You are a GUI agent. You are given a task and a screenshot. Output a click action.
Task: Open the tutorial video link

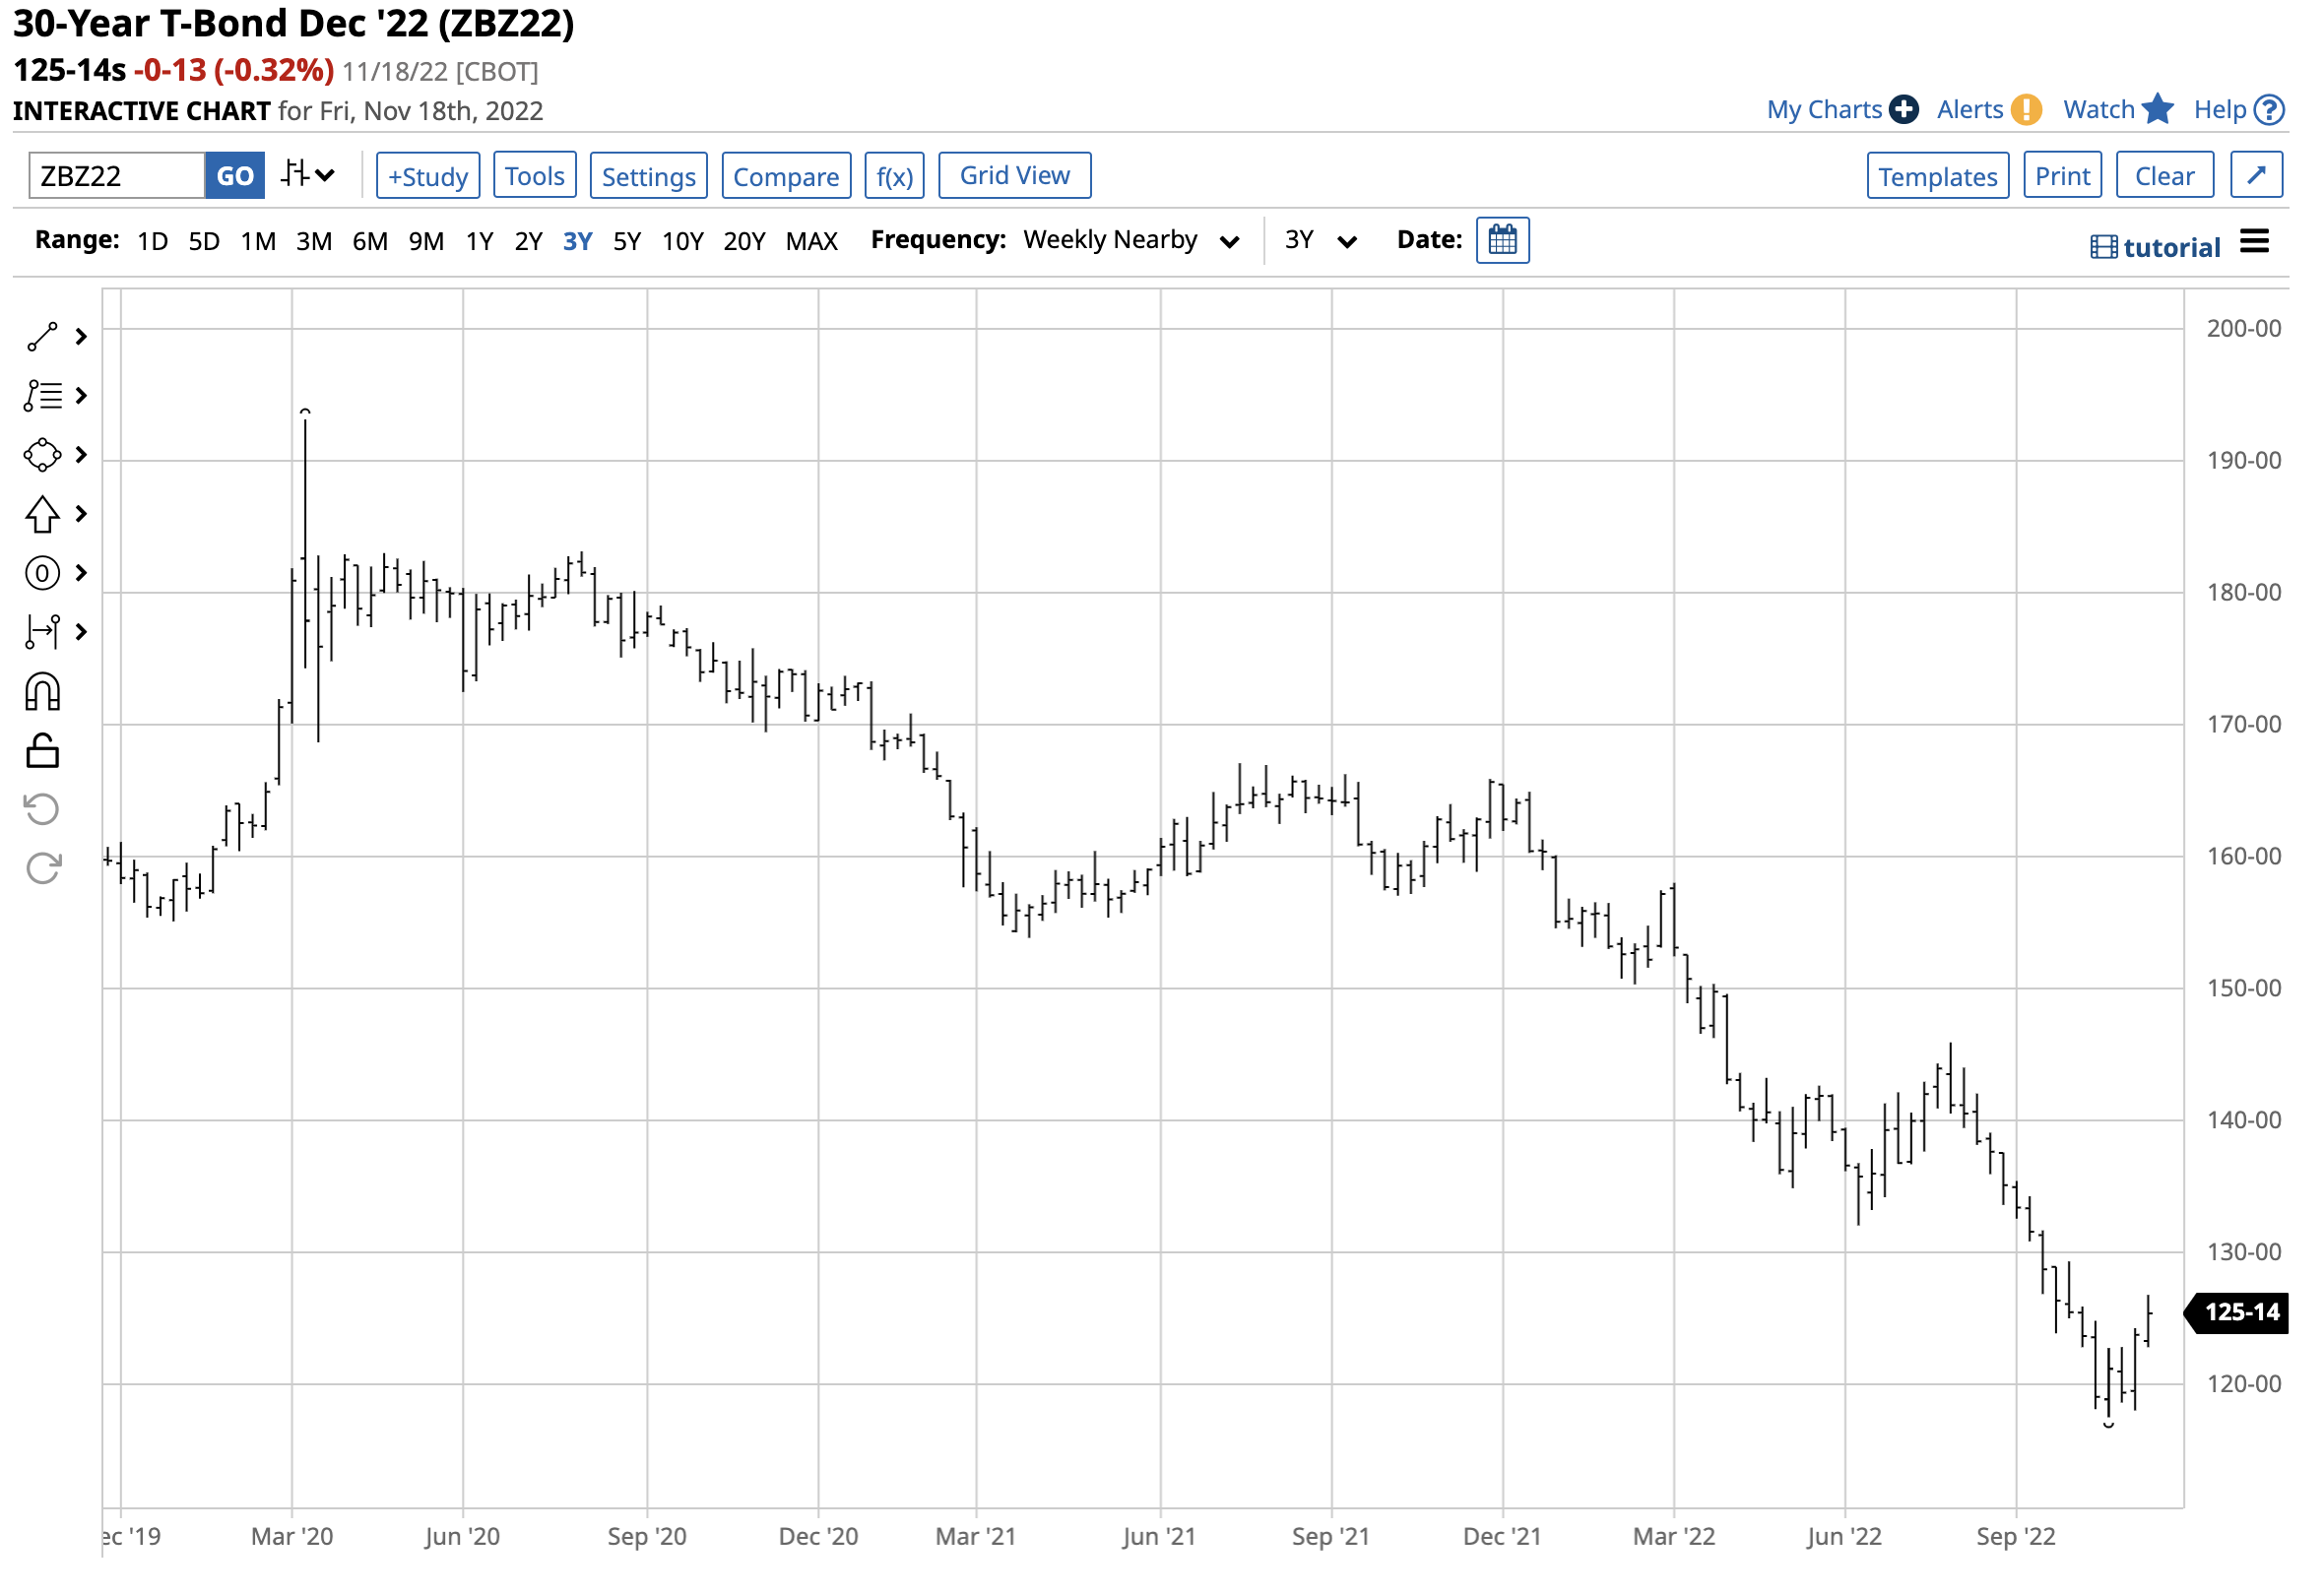click(x=2158, y=247)
